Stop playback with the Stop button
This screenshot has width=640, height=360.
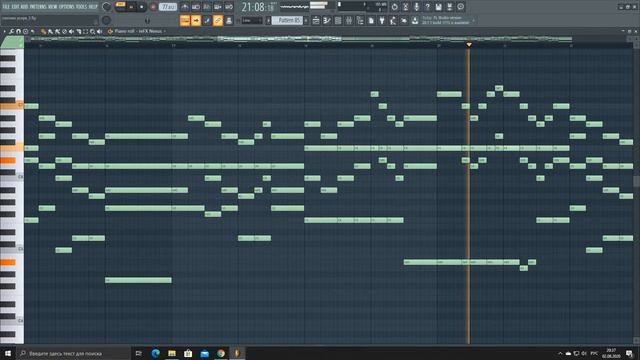142,7
